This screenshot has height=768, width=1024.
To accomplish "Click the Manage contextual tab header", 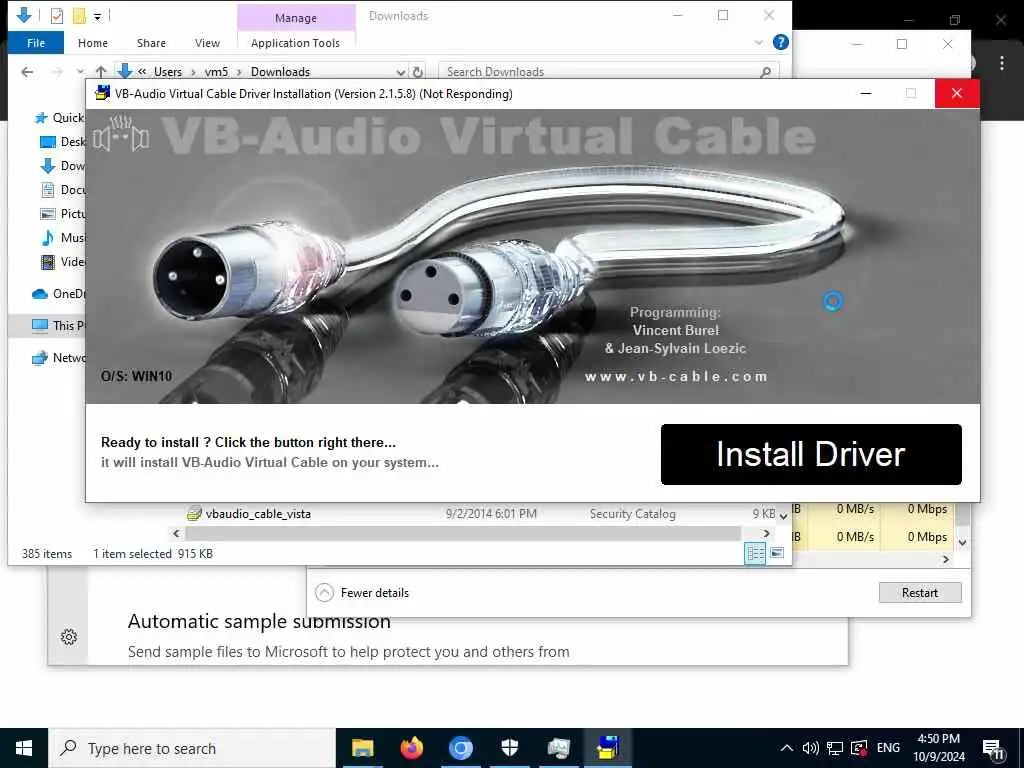I will [296, 18].
